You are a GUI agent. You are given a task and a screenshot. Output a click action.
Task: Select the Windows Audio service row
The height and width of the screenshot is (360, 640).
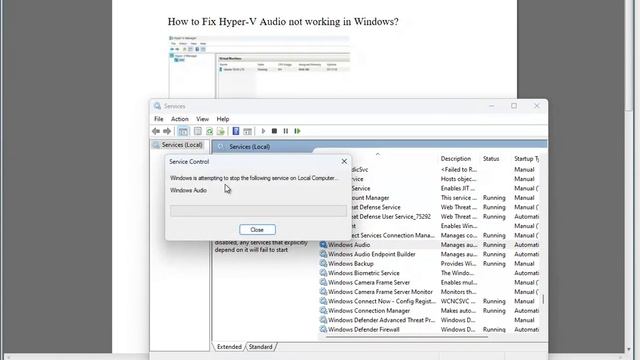coord(429,244)
